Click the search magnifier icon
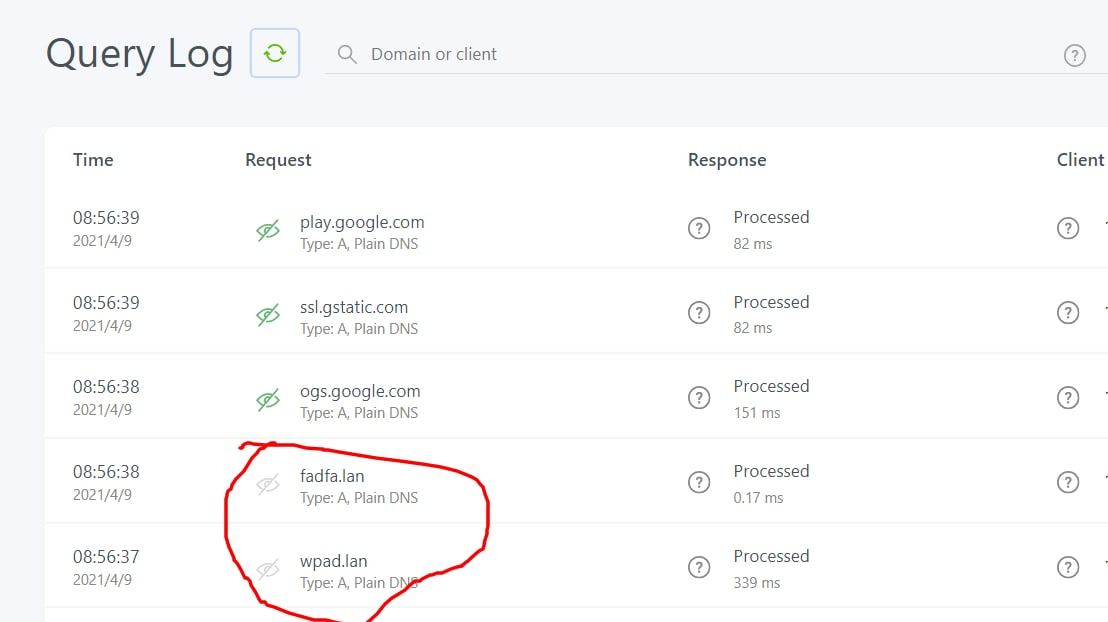Image resolution: width=1108 pixels, height=622 pixels. (347, 54)
